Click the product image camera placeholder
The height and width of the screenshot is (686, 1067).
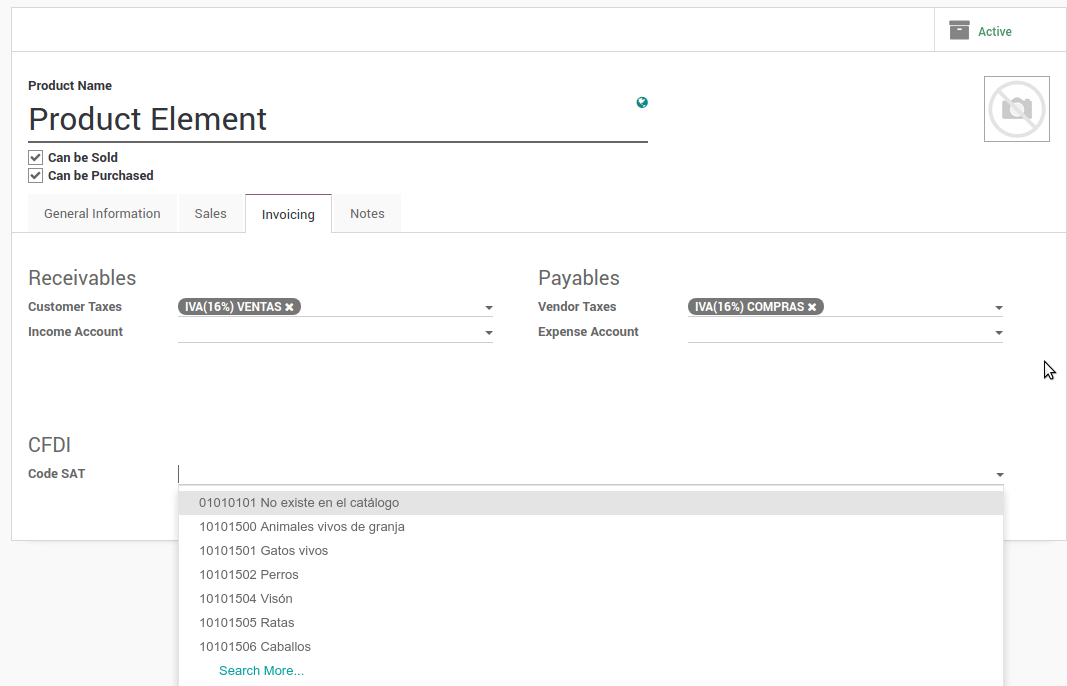click(x=1016, y=109)
